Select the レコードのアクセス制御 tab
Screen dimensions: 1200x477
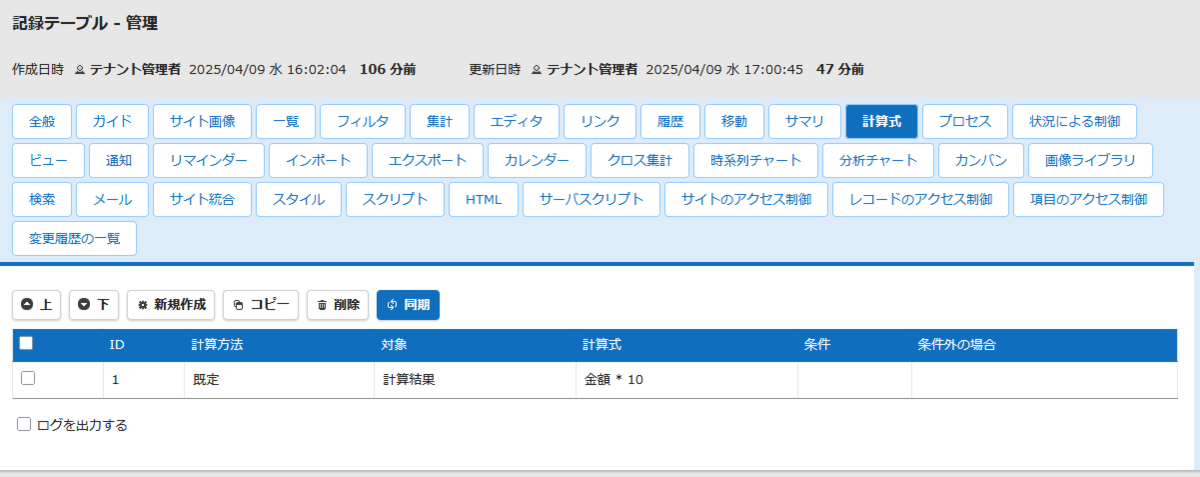pos(920,199)
